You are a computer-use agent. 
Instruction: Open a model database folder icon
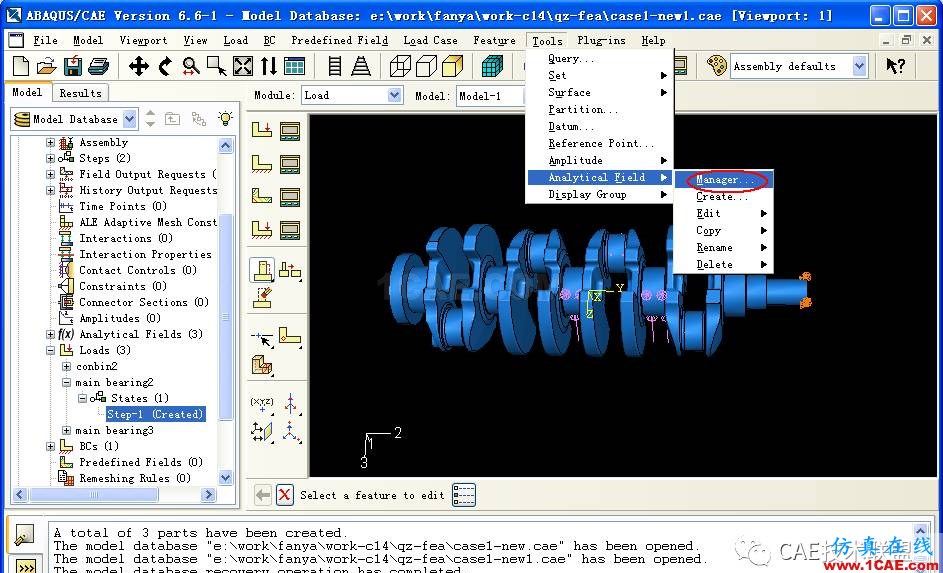(46, 66)
